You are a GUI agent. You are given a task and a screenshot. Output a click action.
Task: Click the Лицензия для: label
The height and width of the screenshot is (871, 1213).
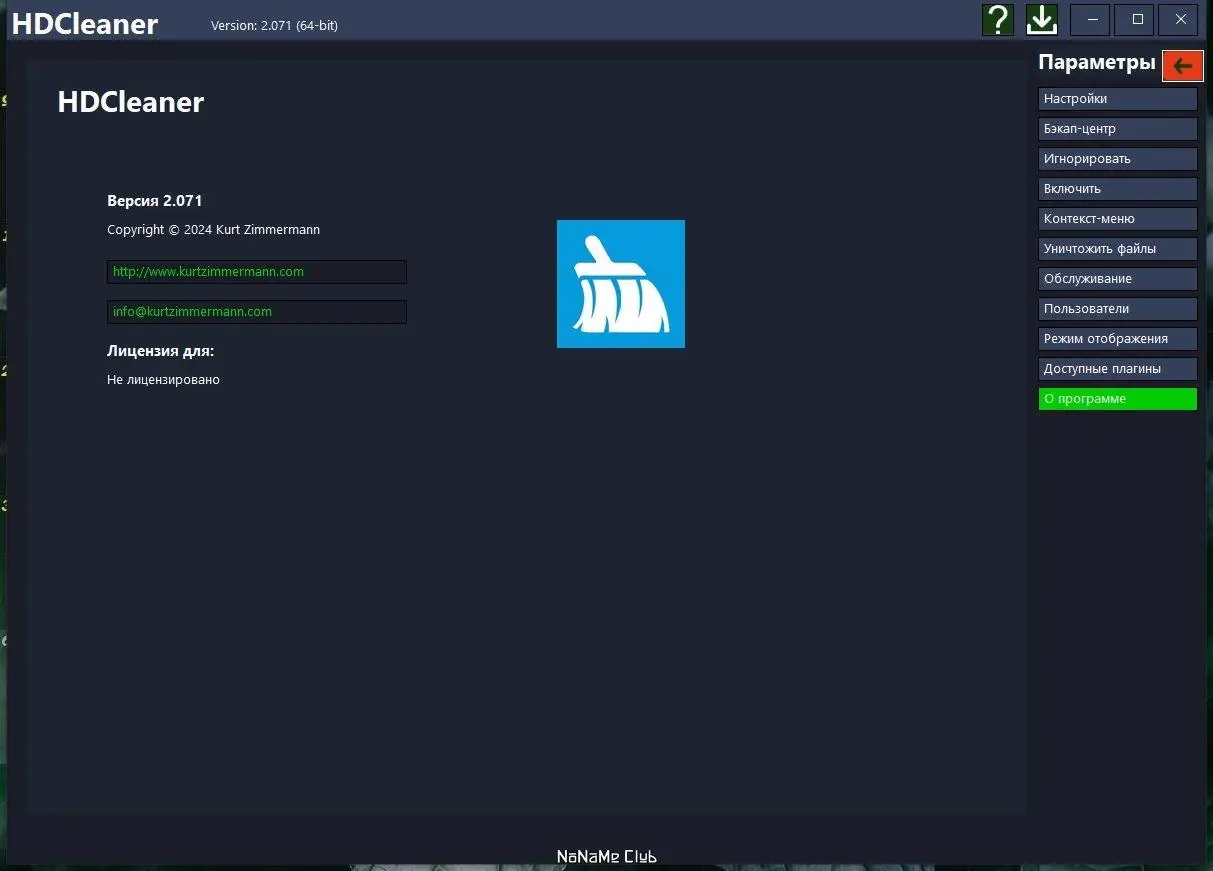161,351
